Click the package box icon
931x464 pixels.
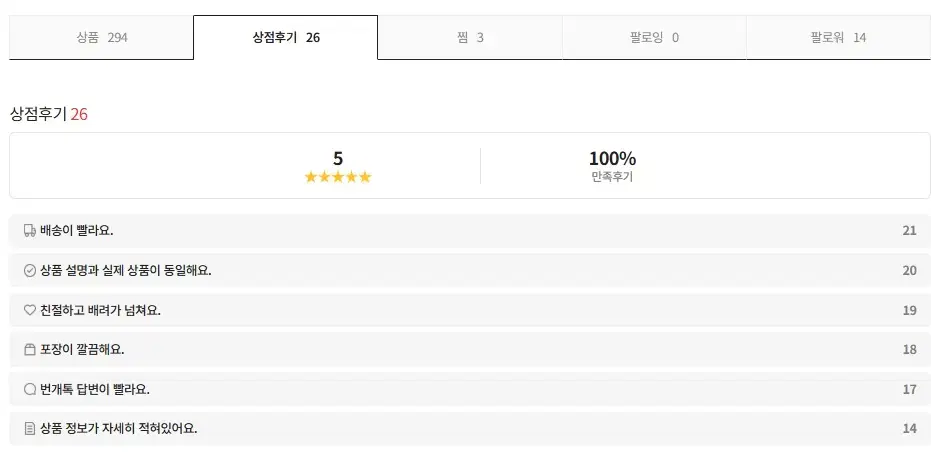(x=29, y=350)
